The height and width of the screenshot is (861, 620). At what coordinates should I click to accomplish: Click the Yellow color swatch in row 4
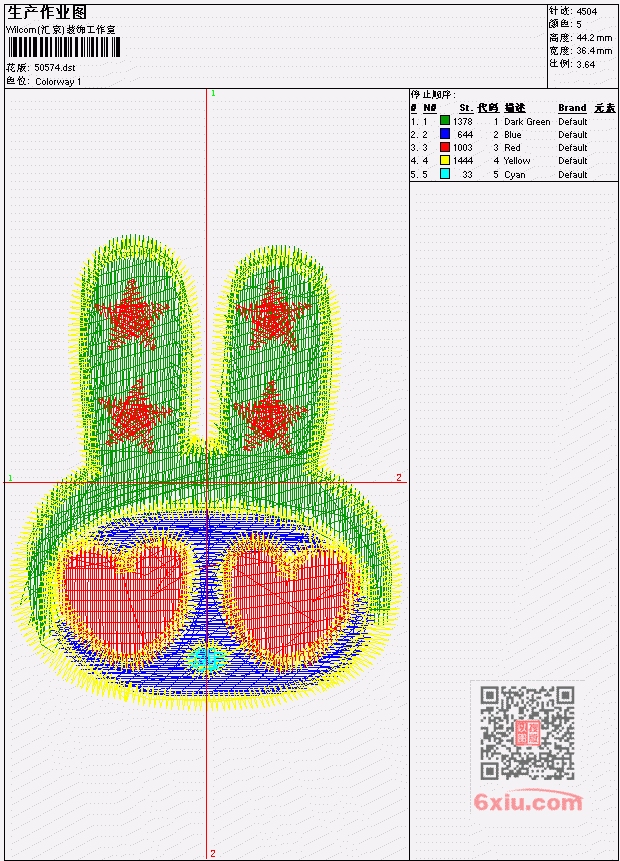point(445,160)
